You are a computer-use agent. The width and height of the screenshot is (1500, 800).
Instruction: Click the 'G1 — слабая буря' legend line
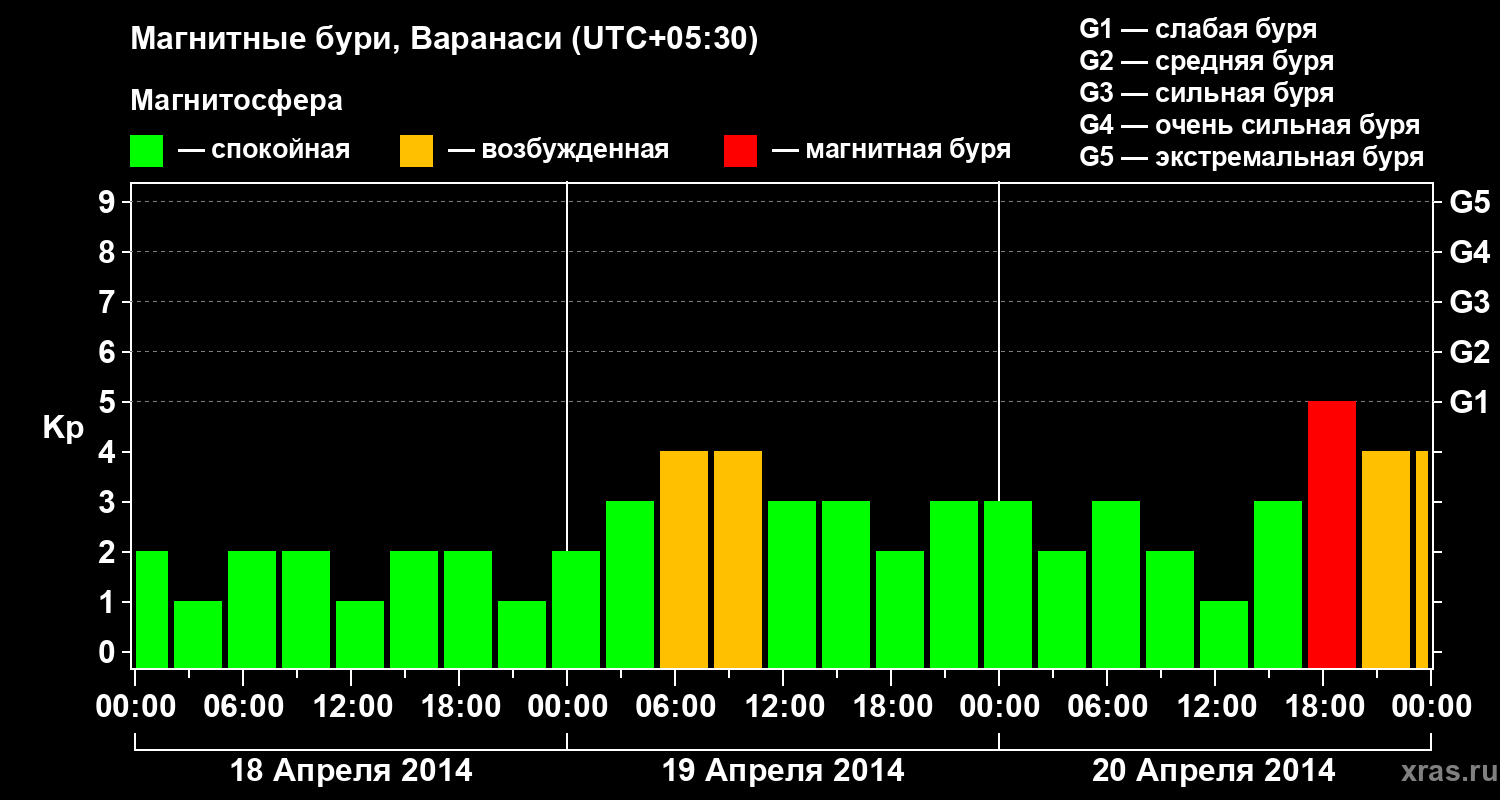pos(1198,28)
